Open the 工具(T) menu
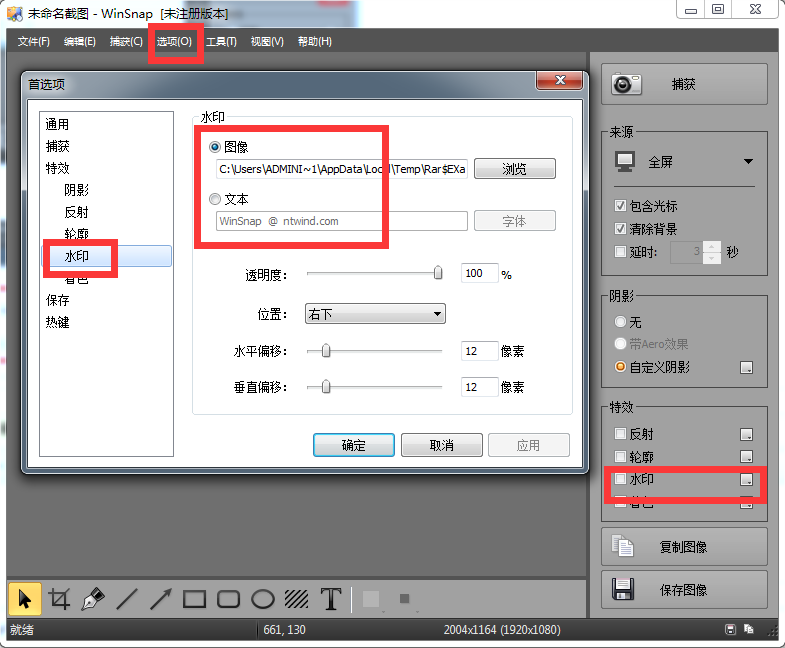 point(221,42)
